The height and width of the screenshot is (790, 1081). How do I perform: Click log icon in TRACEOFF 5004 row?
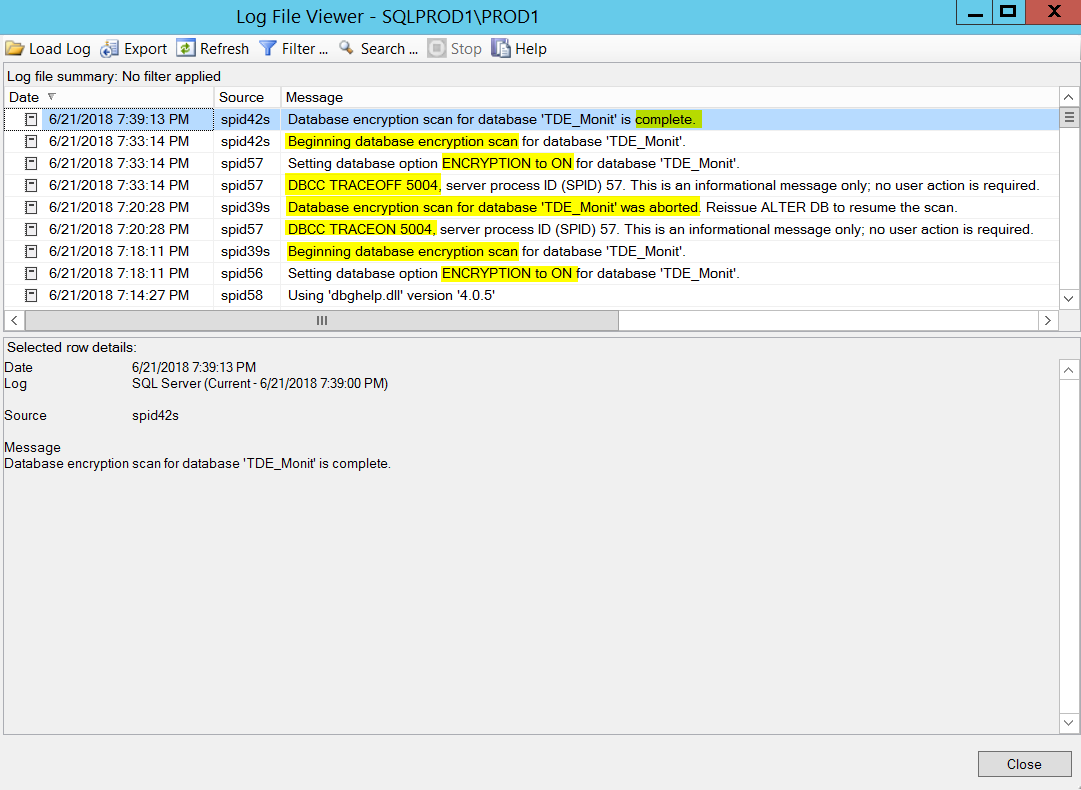point(31,185)
